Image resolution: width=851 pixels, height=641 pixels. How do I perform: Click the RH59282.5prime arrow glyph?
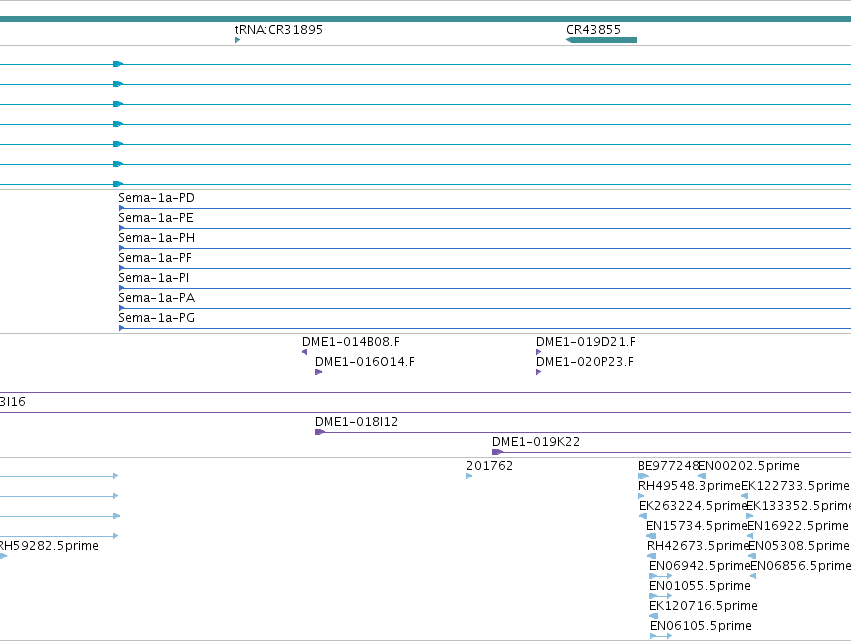[3, 556]
